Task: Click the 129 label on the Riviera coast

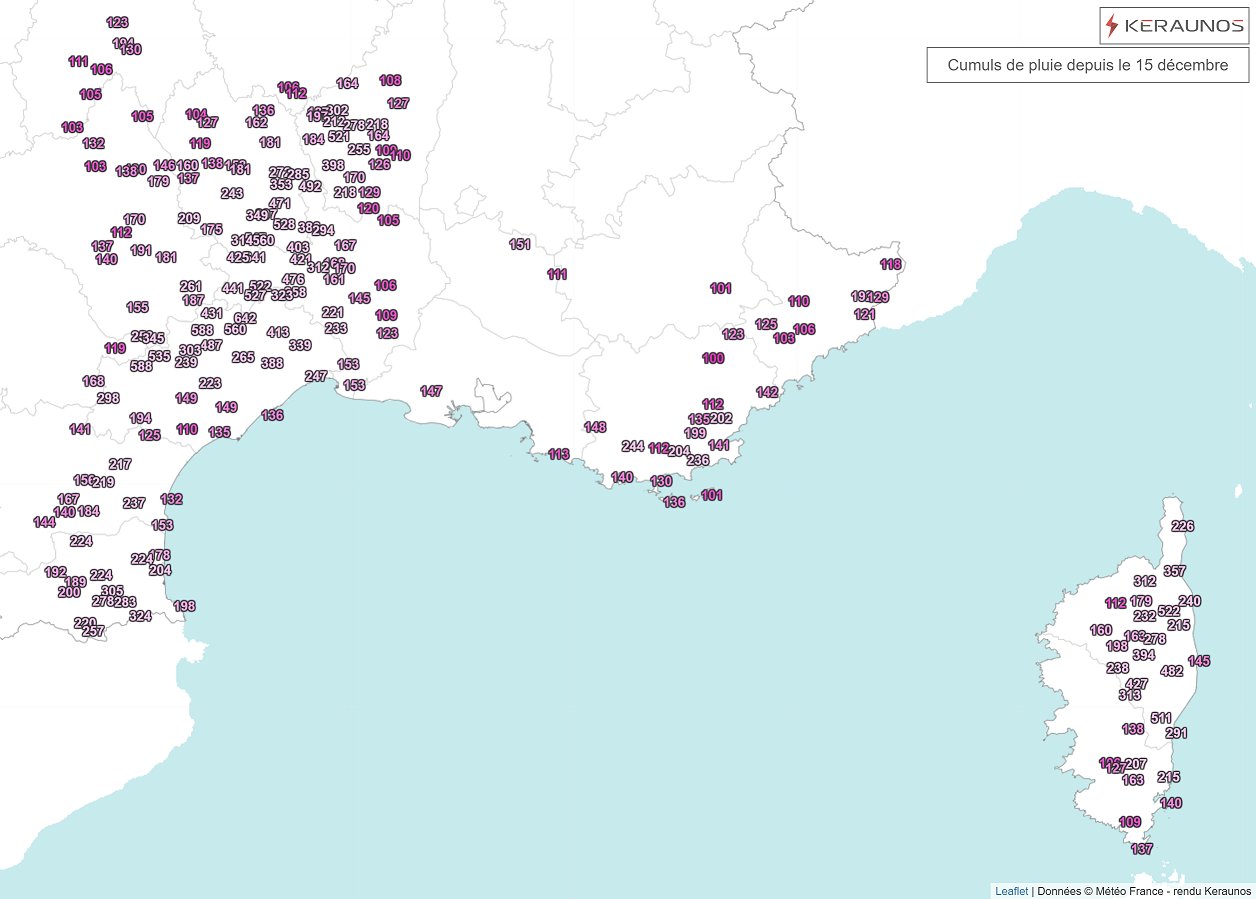Action: click(x=879, y=296)
